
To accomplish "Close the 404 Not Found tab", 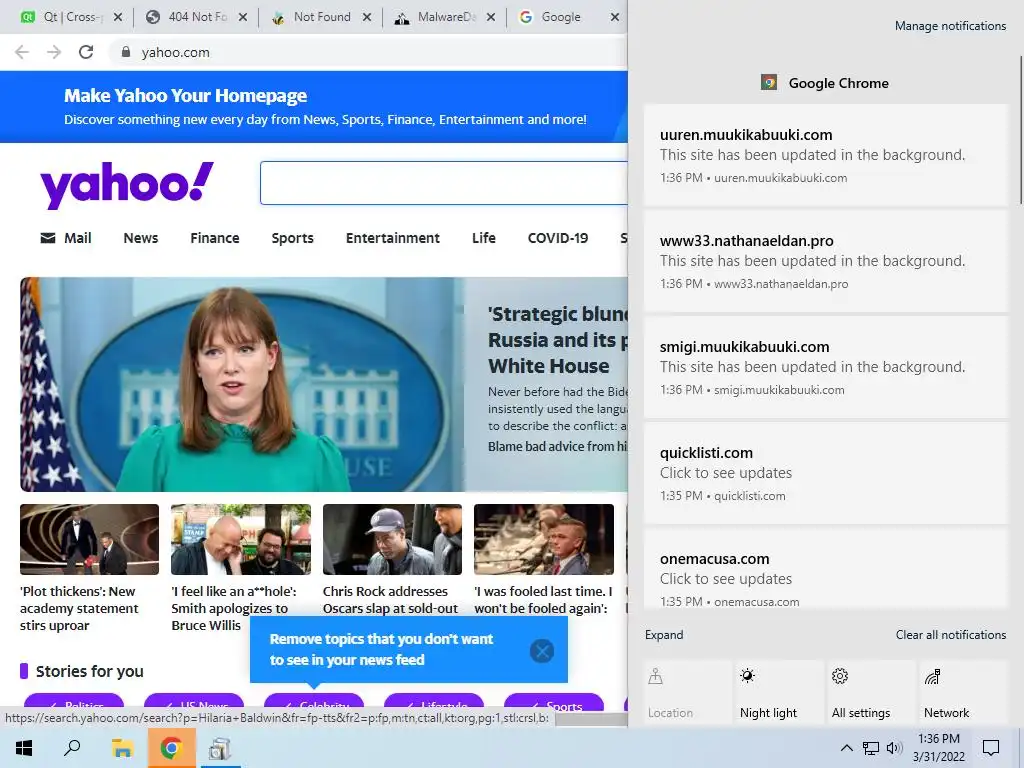I will click(243, 17).
